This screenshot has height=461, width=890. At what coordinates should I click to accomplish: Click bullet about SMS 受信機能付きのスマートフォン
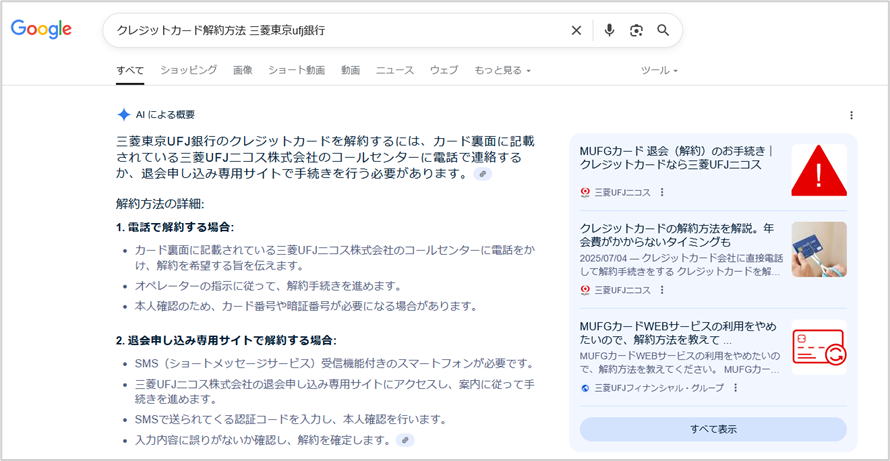coord(334,363)
